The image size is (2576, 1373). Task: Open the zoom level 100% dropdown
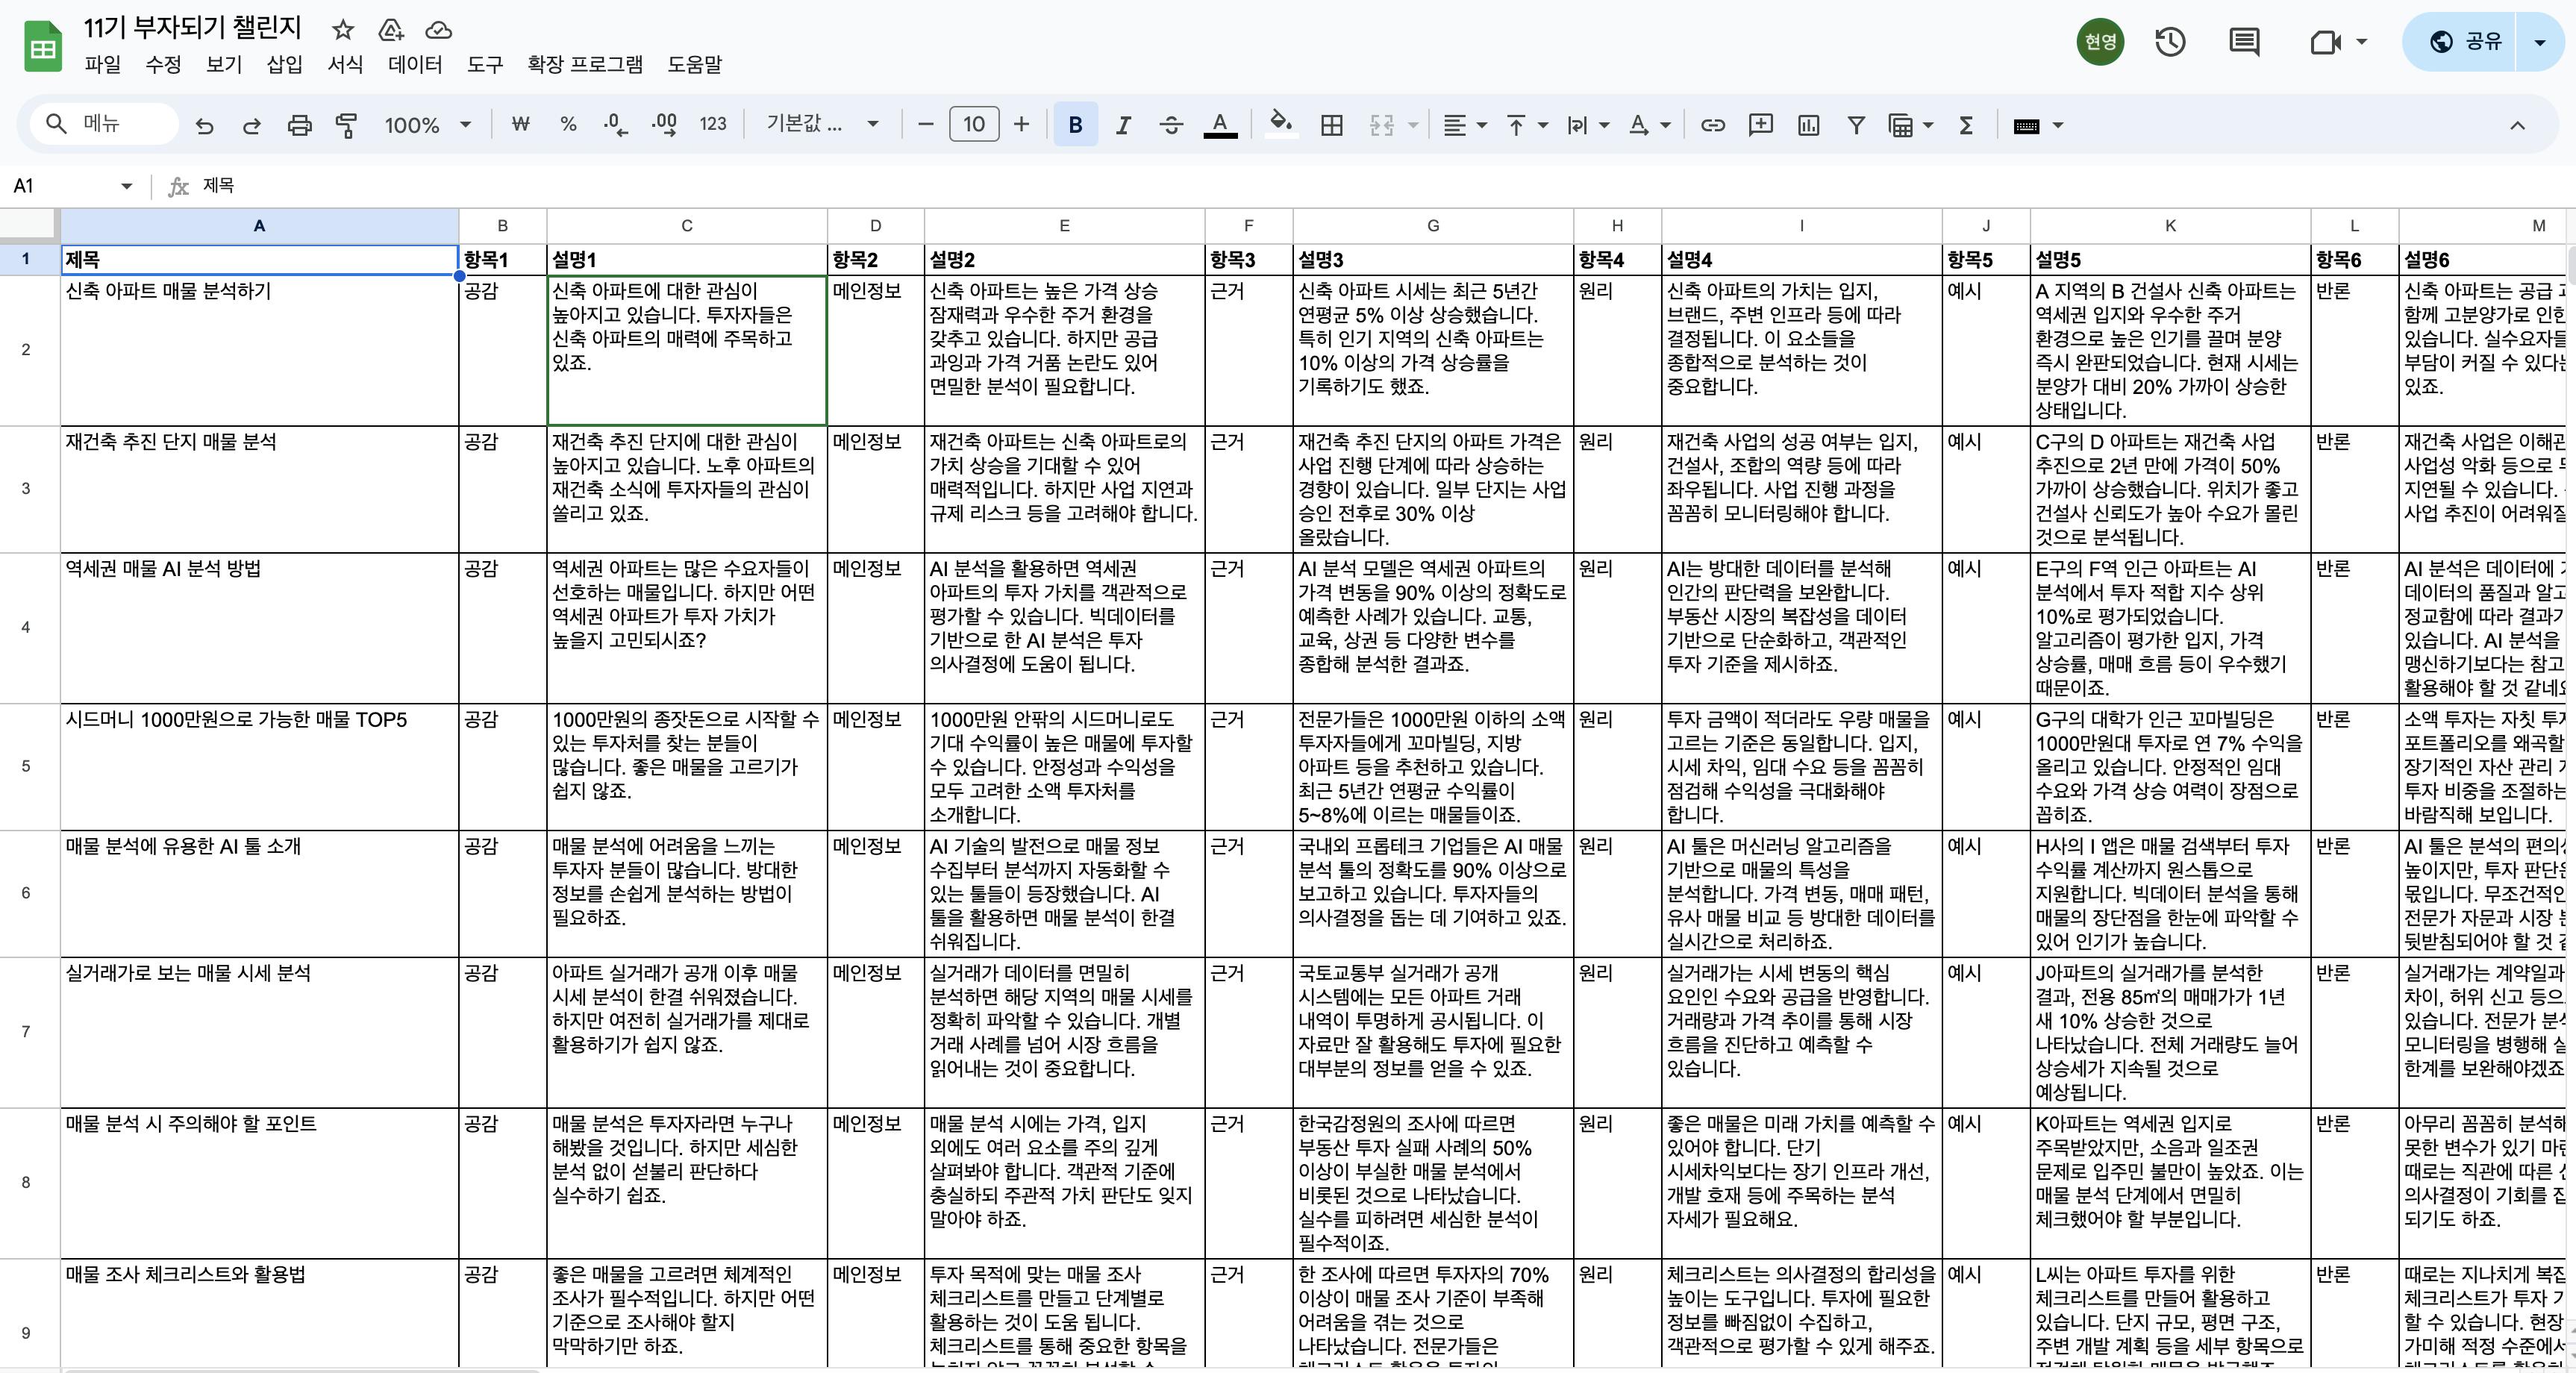click(428, 125)
